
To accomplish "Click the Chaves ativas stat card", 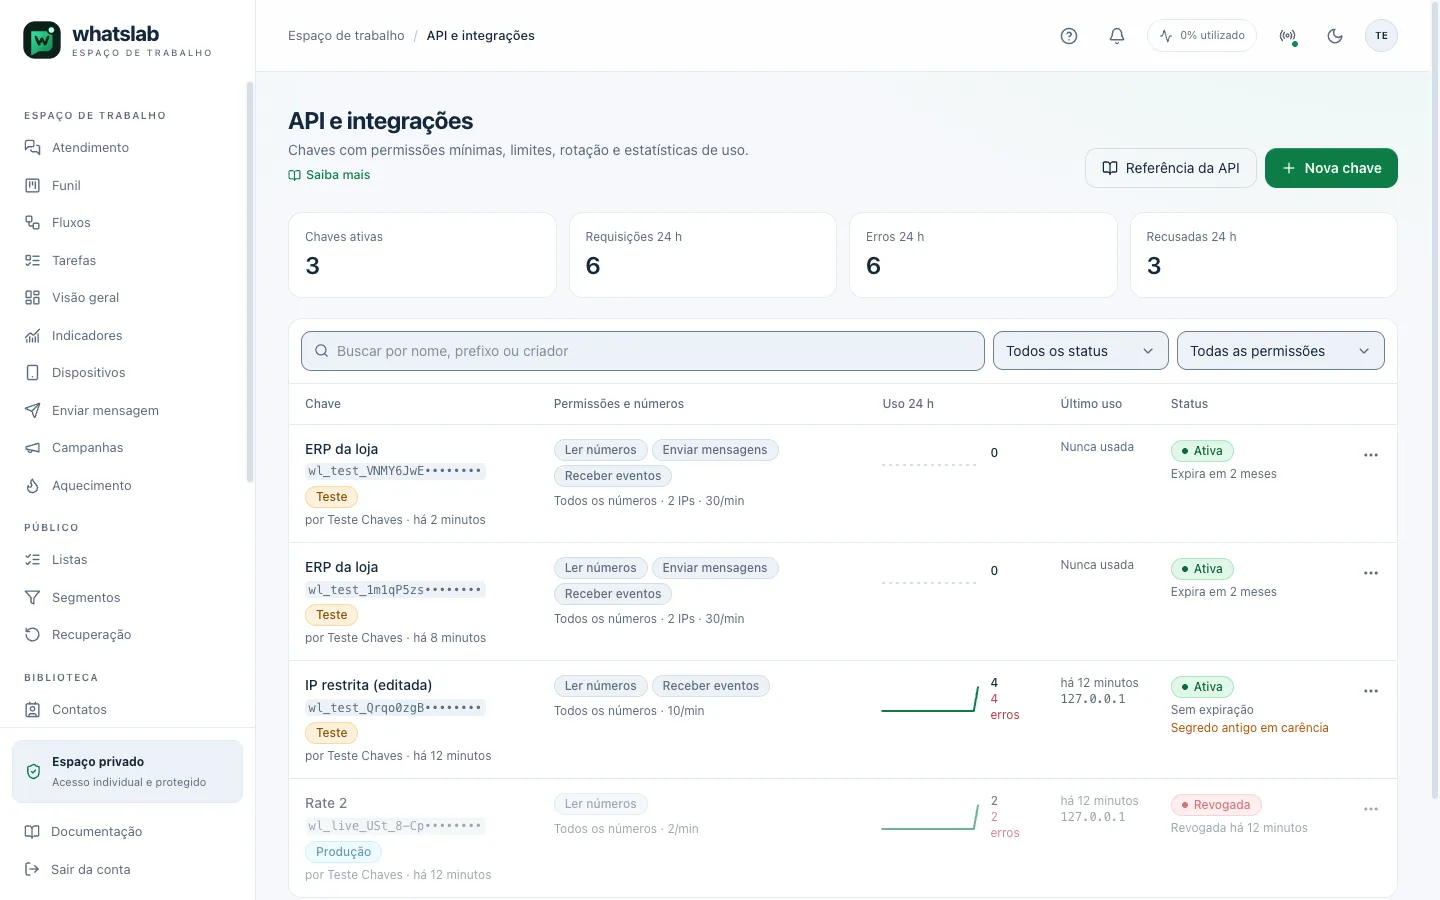I will pos(422,255).
